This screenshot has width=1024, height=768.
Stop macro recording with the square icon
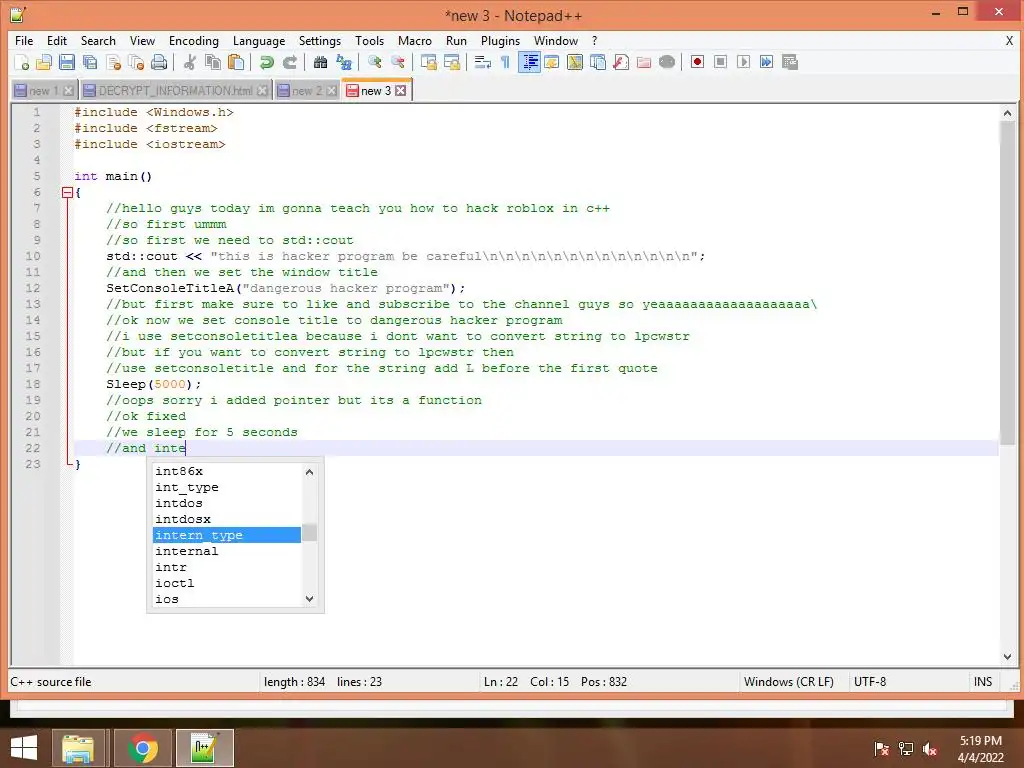click(720, 62)
